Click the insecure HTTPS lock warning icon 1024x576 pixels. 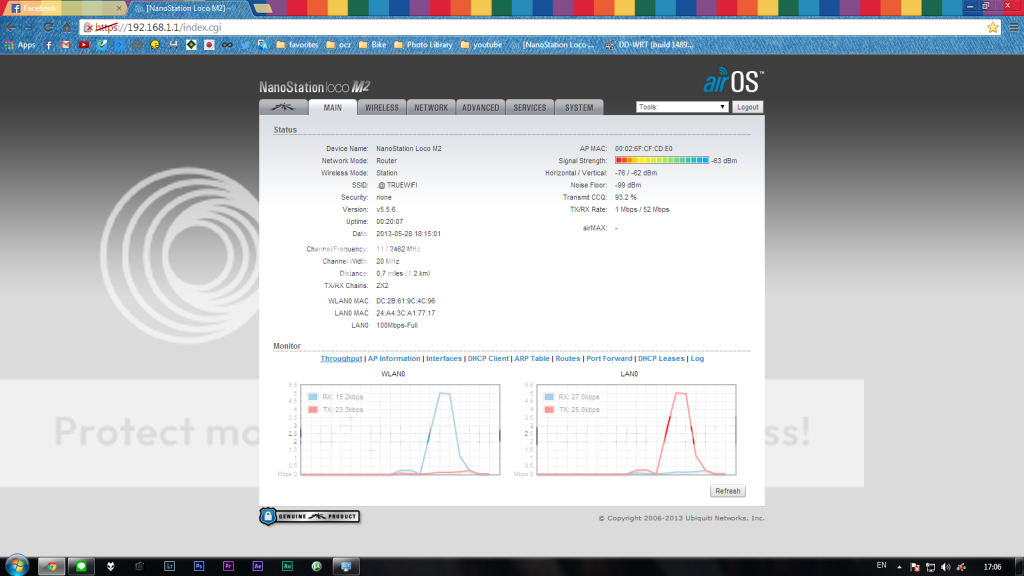[88, 27]
